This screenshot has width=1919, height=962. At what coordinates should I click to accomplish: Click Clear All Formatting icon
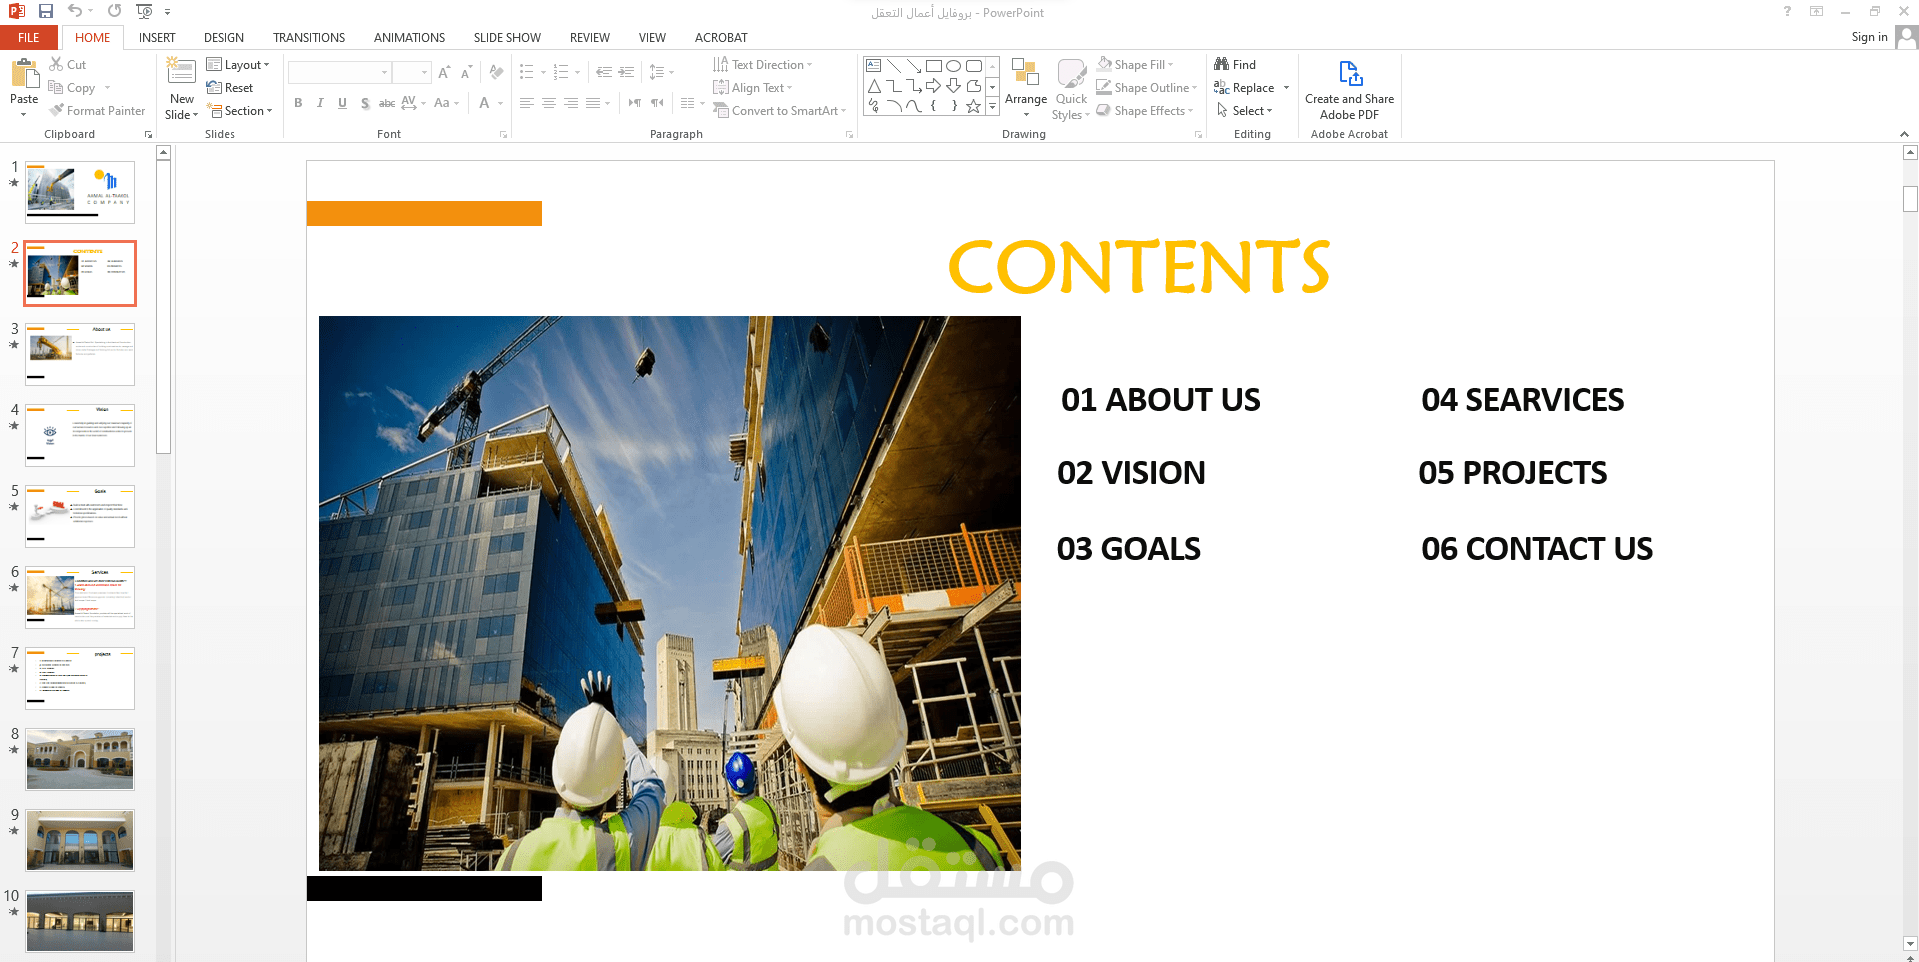tap(496, 72)
